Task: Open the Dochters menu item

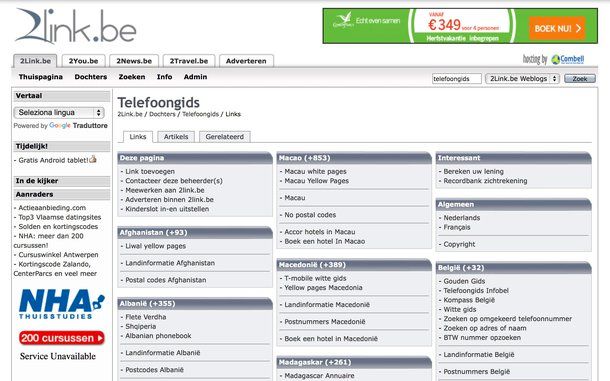Action: point(91,77)
